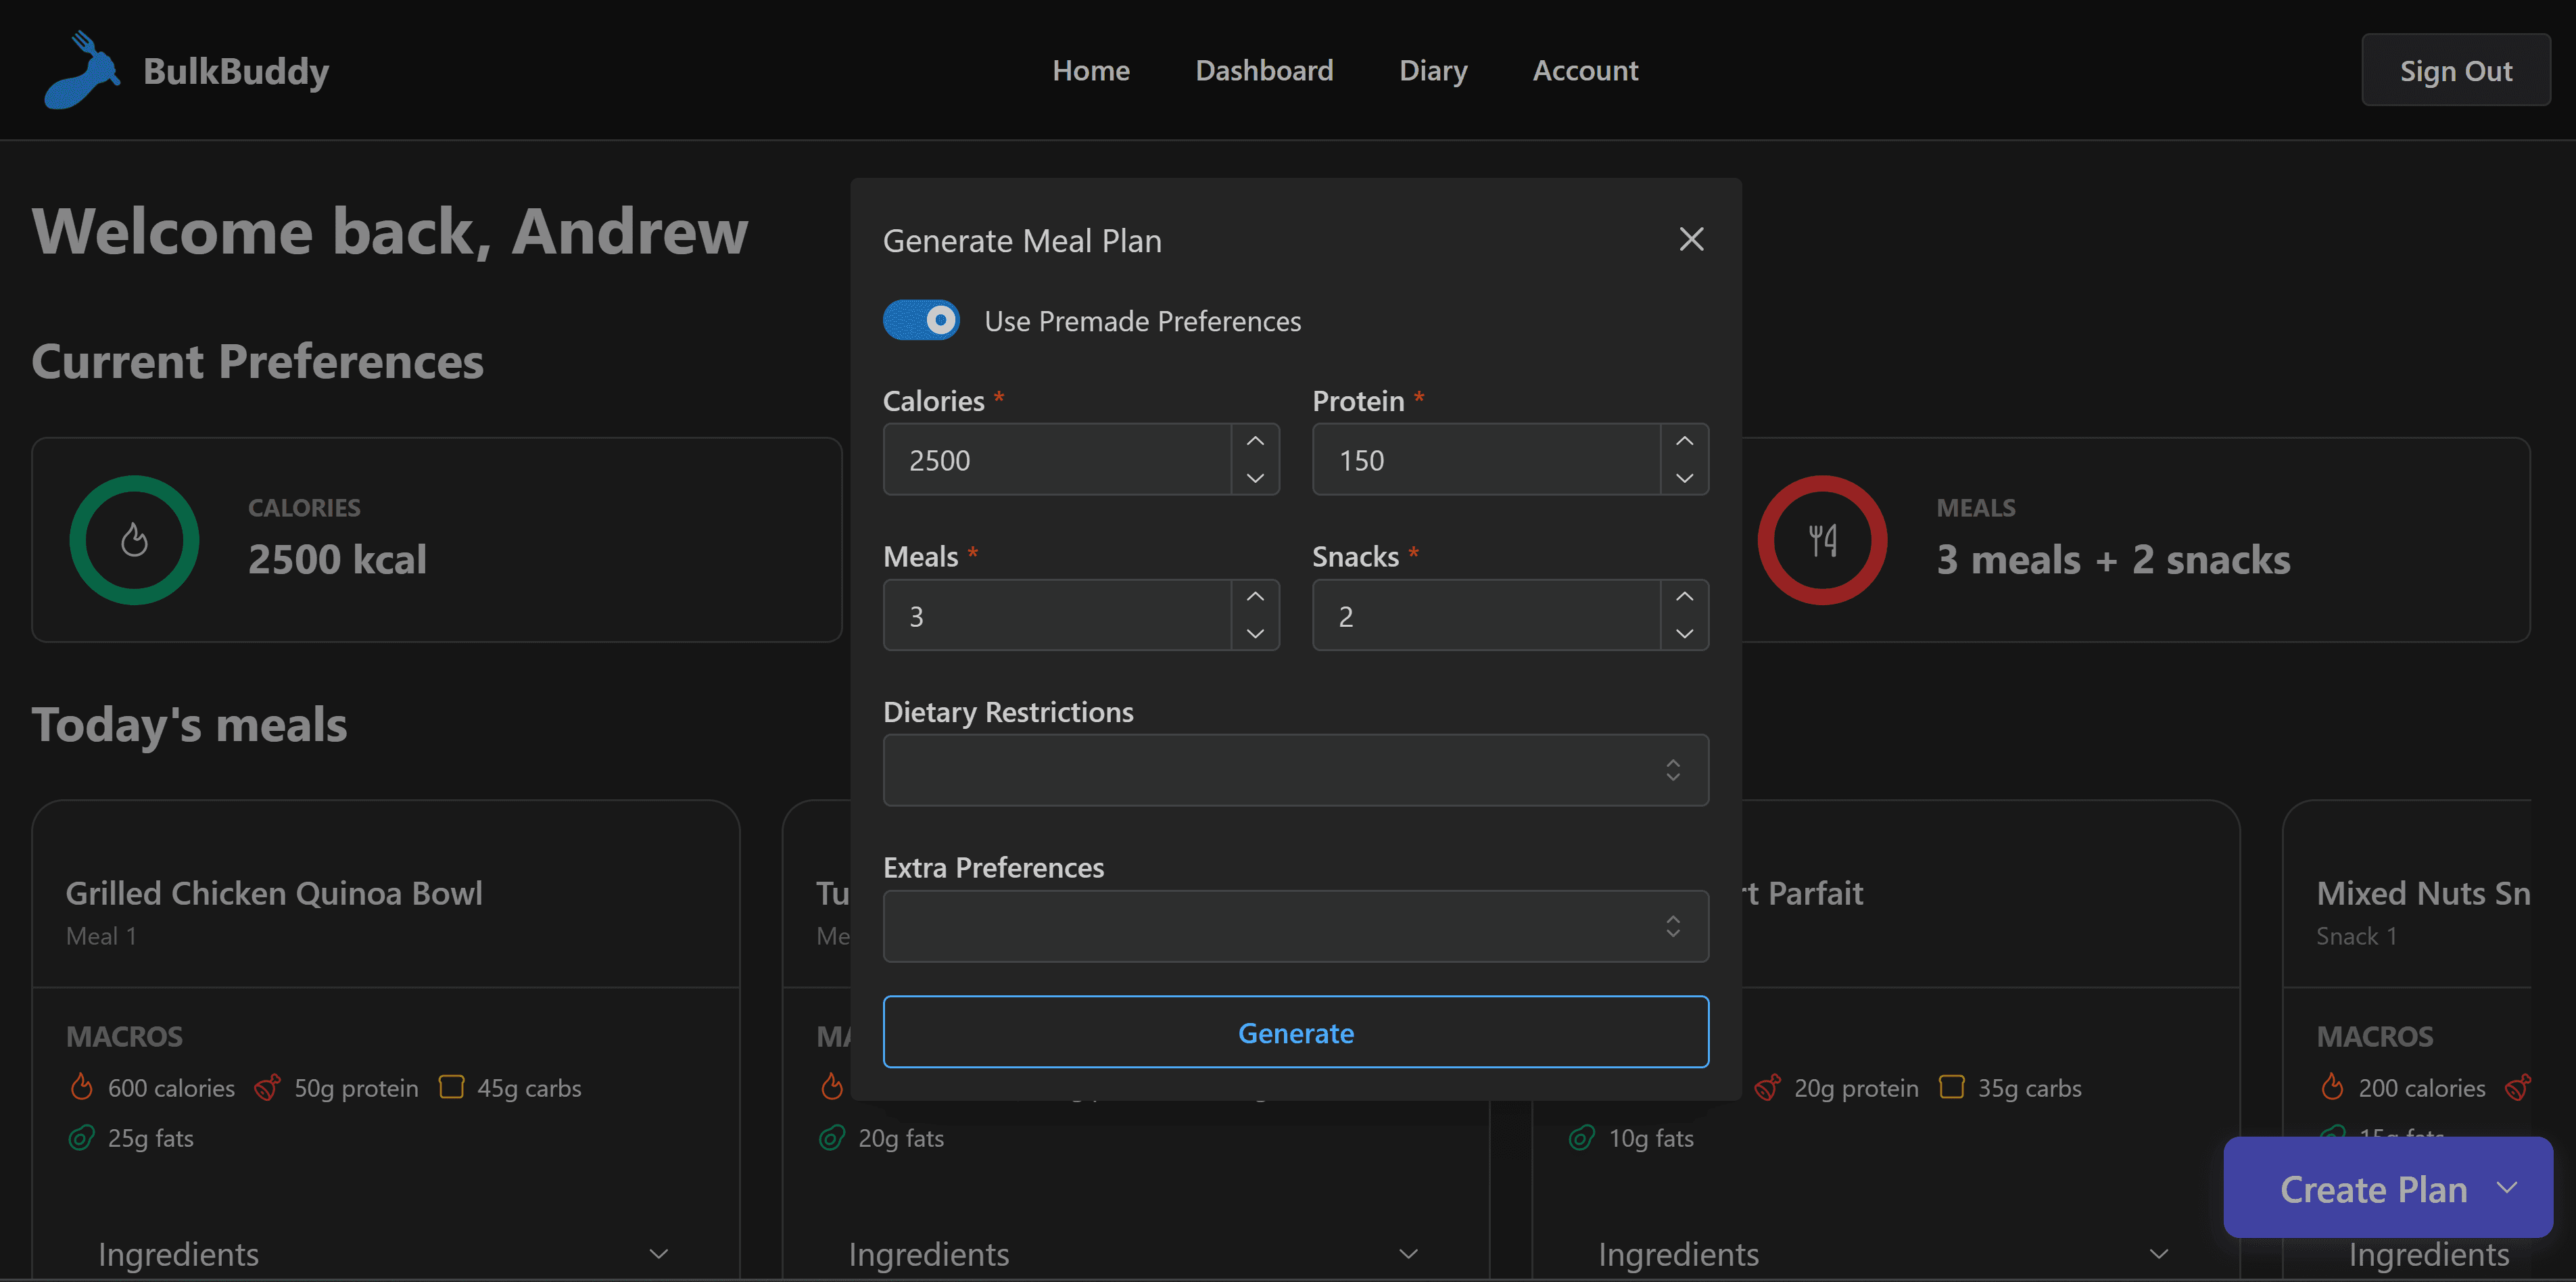Viewport: 2576px width, 1282px height.
Task: Increase Calories with the up arrow
Action: click(x=1255, y=441)
